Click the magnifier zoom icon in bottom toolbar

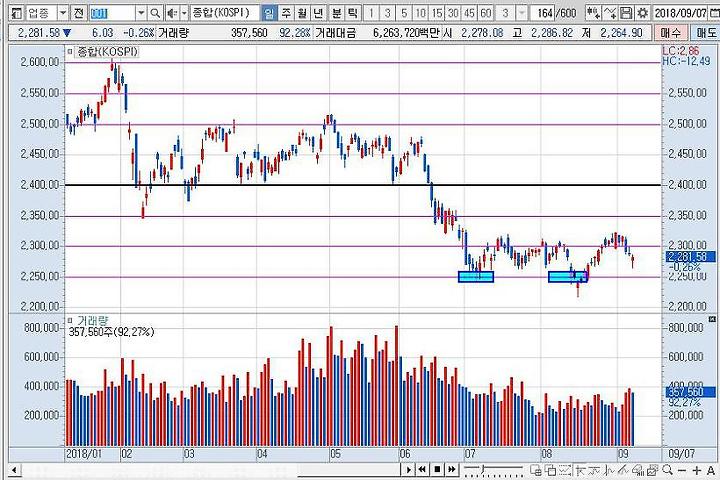pyautogui.click(x=667, y=470)
